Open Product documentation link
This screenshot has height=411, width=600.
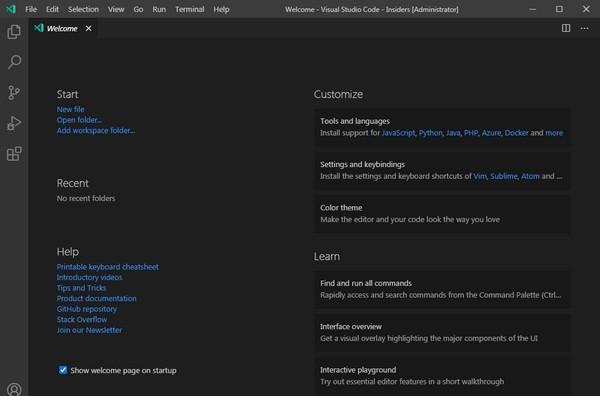pos(96,298)
